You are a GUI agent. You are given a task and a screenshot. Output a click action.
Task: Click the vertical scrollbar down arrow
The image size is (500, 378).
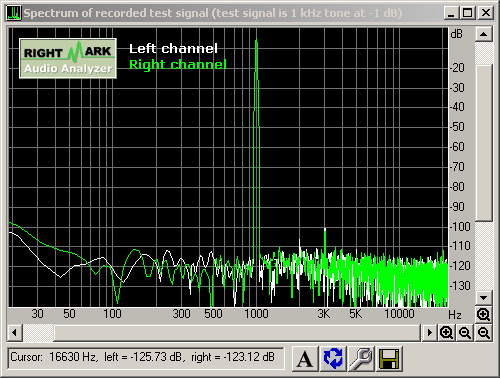[x=484, y=297]
